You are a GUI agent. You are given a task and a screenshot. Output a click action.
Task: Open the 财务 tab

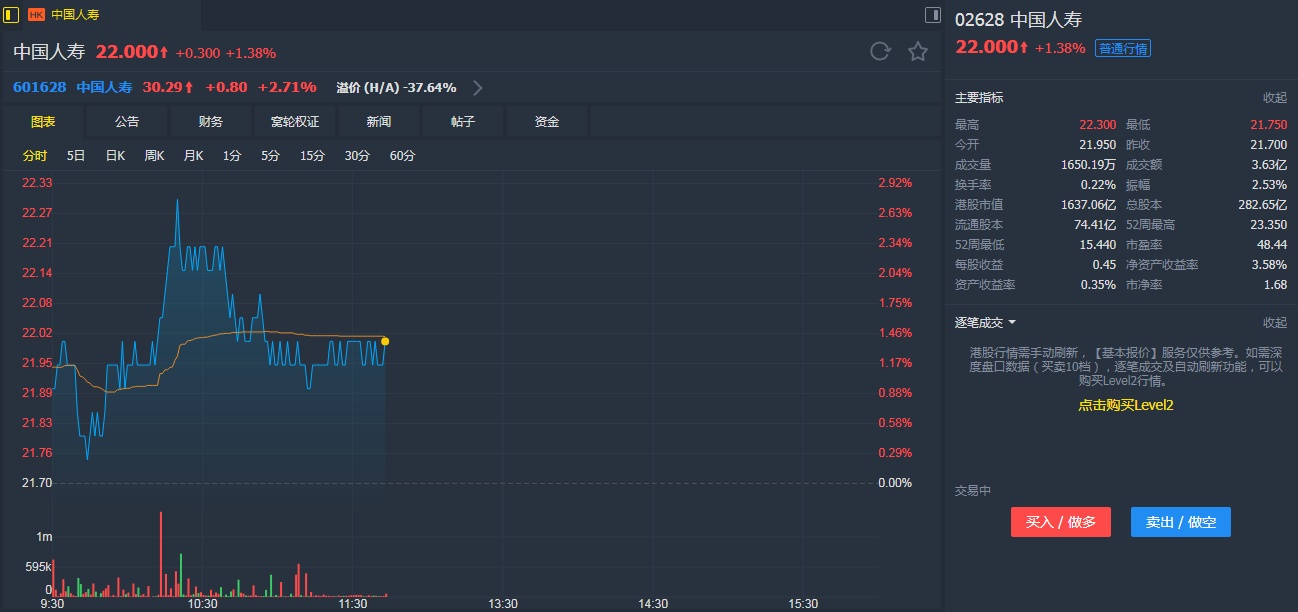(211, 122)
